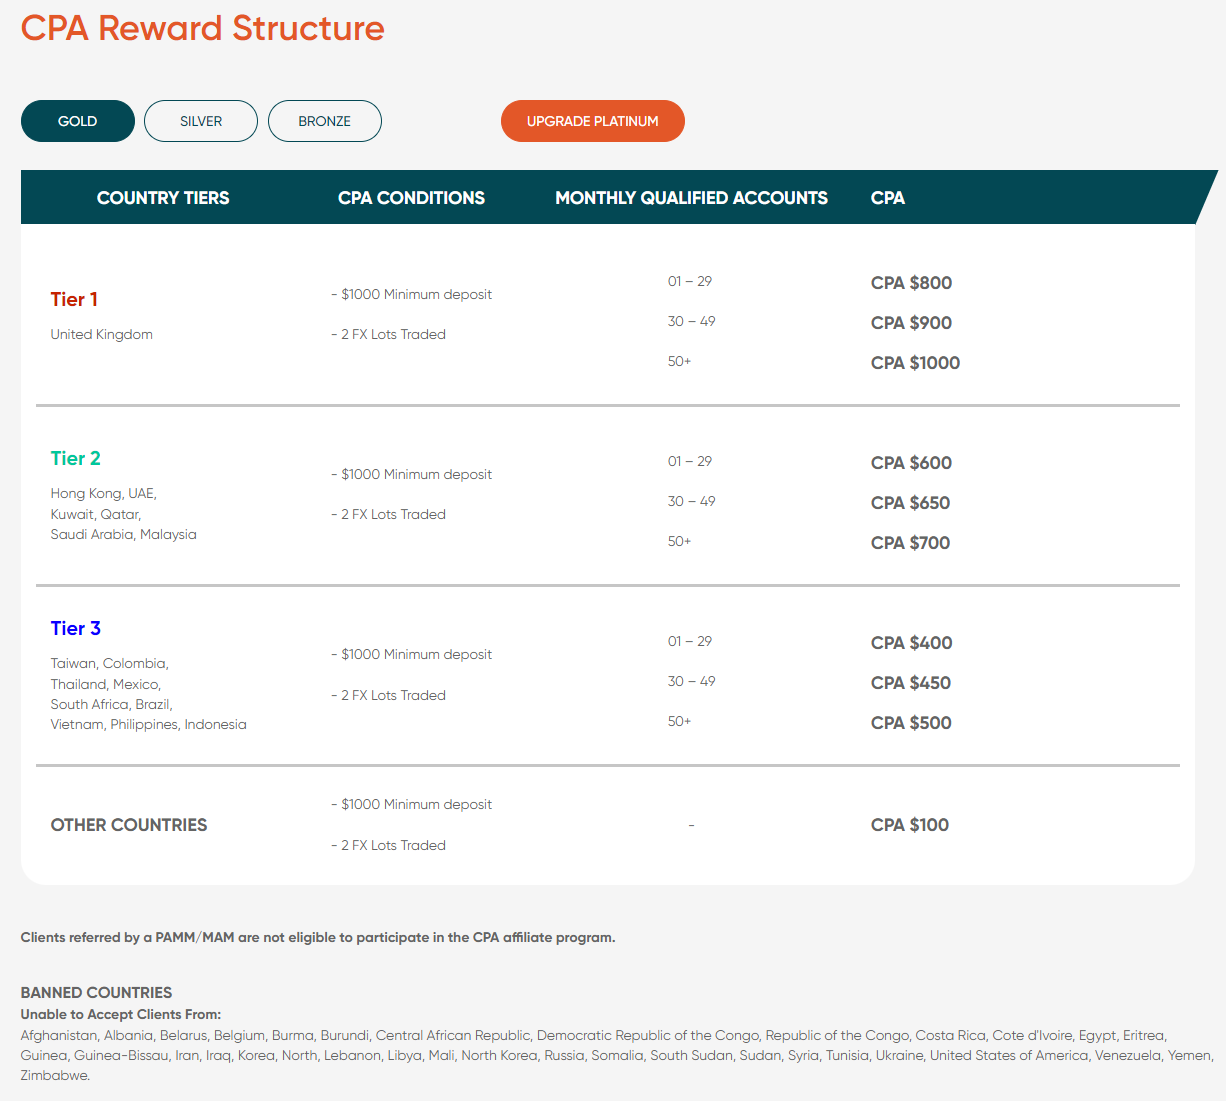Image resolution: width=1226 pixels, height=1101 pixels.
Task: Click the CPA CONDITIONS column header
Action: [411, 198]
